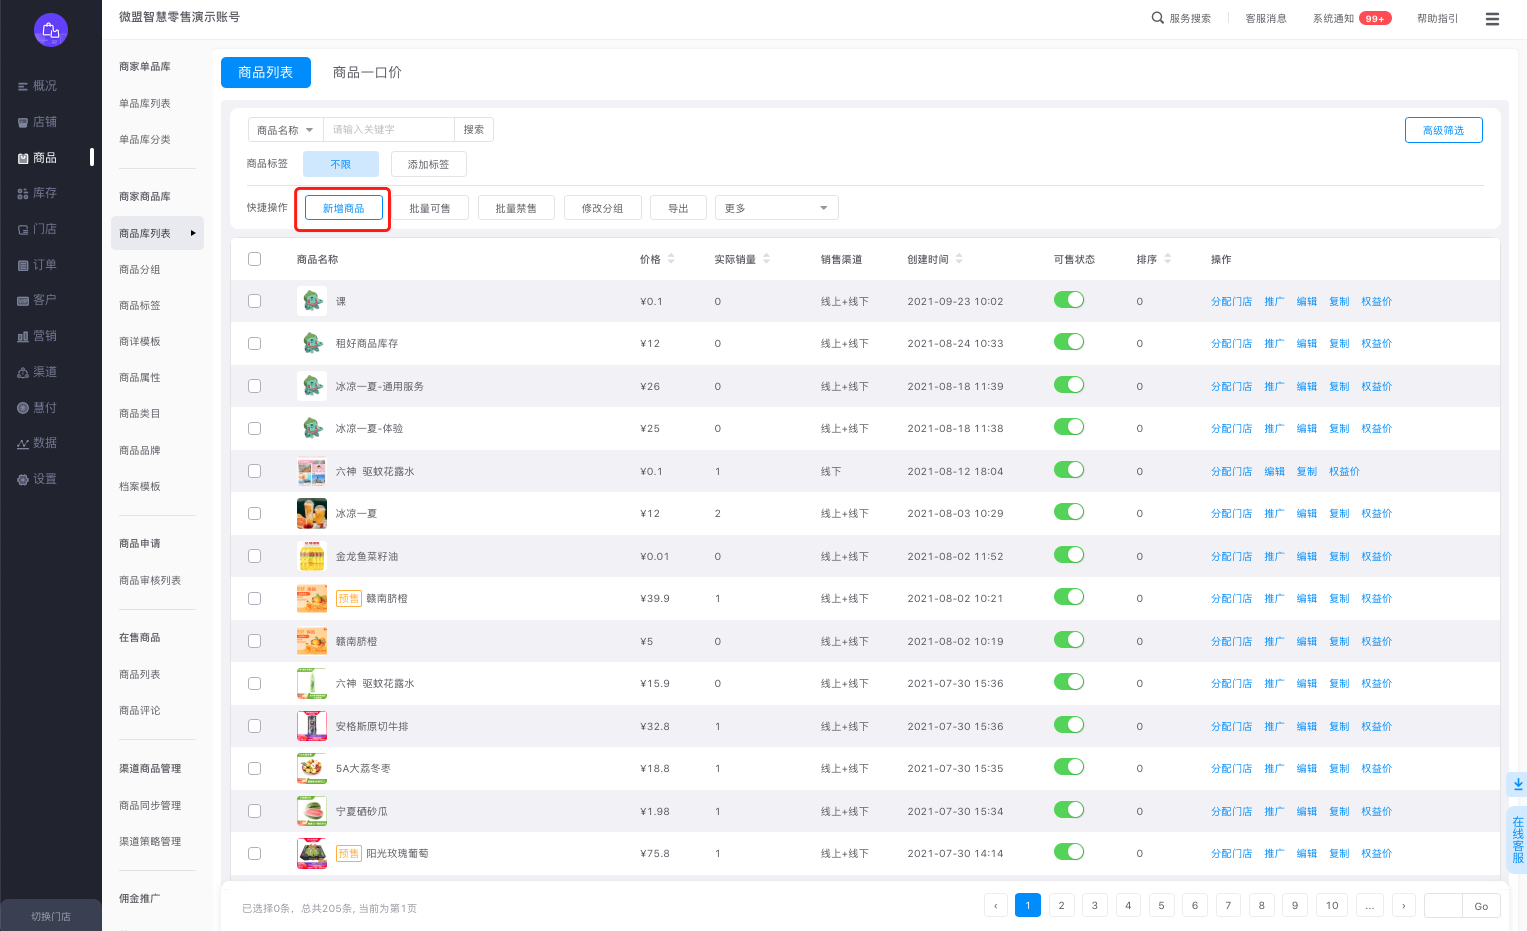Viewport: 1527px width, 931px height.
Task: Click the 批量禁售 button
Action: pyautogui.click(x=516, y=208)
